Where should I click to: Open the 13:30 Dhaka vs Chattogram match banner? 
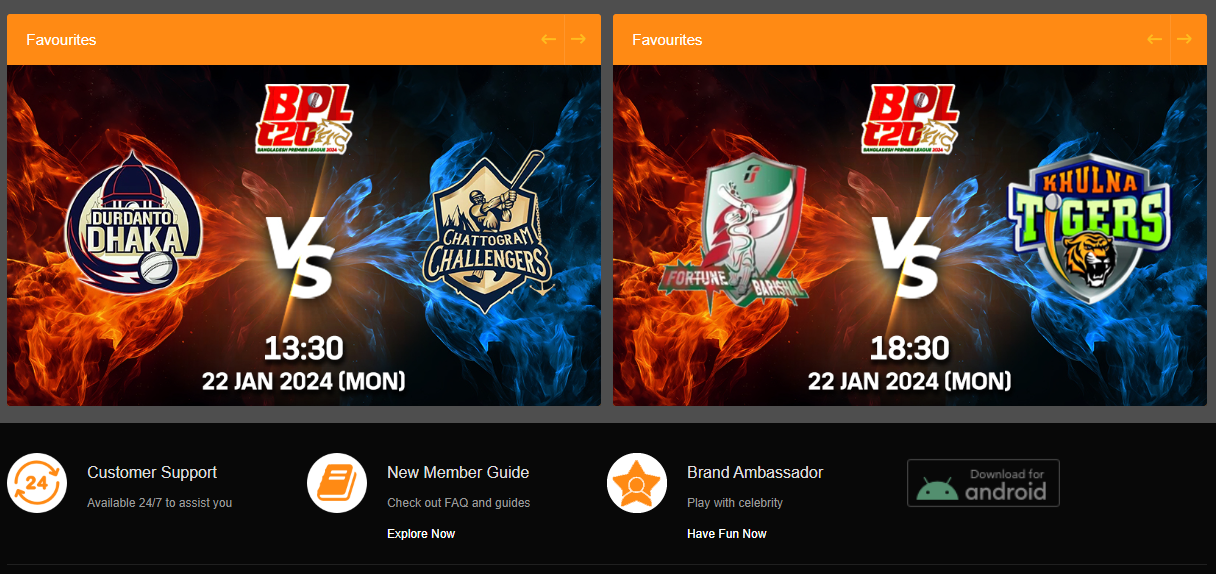(x=304, y=235)
